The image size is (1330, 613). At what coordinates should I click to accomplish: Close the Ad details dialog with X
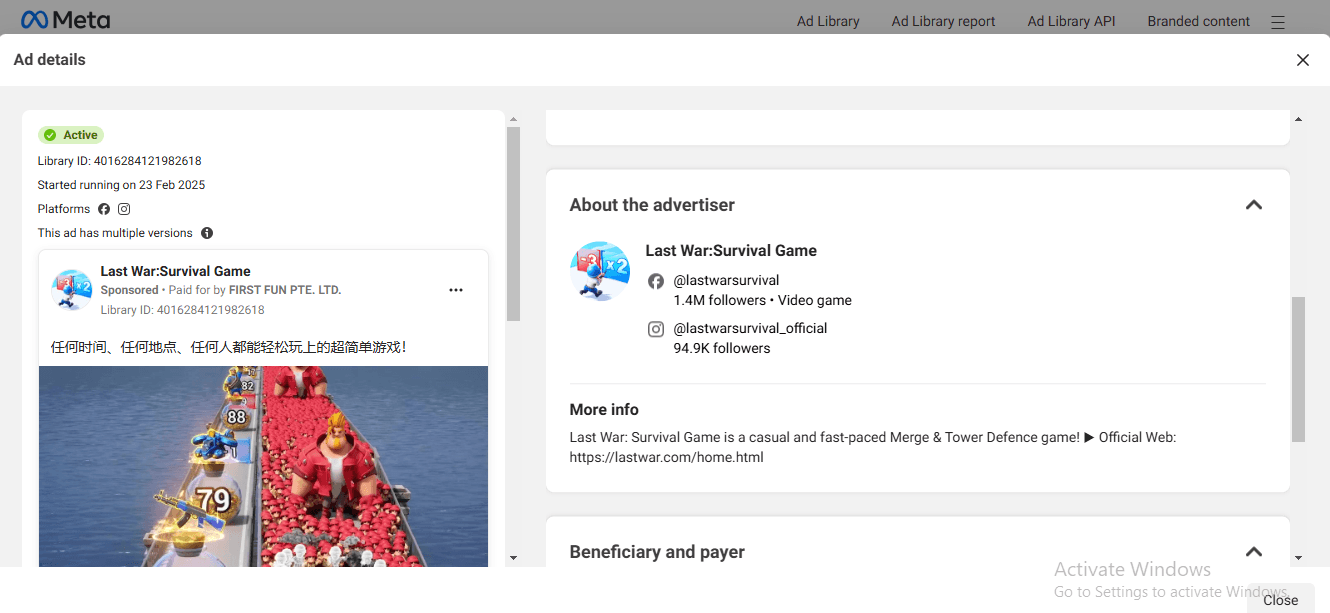[x=1302, y=60]
